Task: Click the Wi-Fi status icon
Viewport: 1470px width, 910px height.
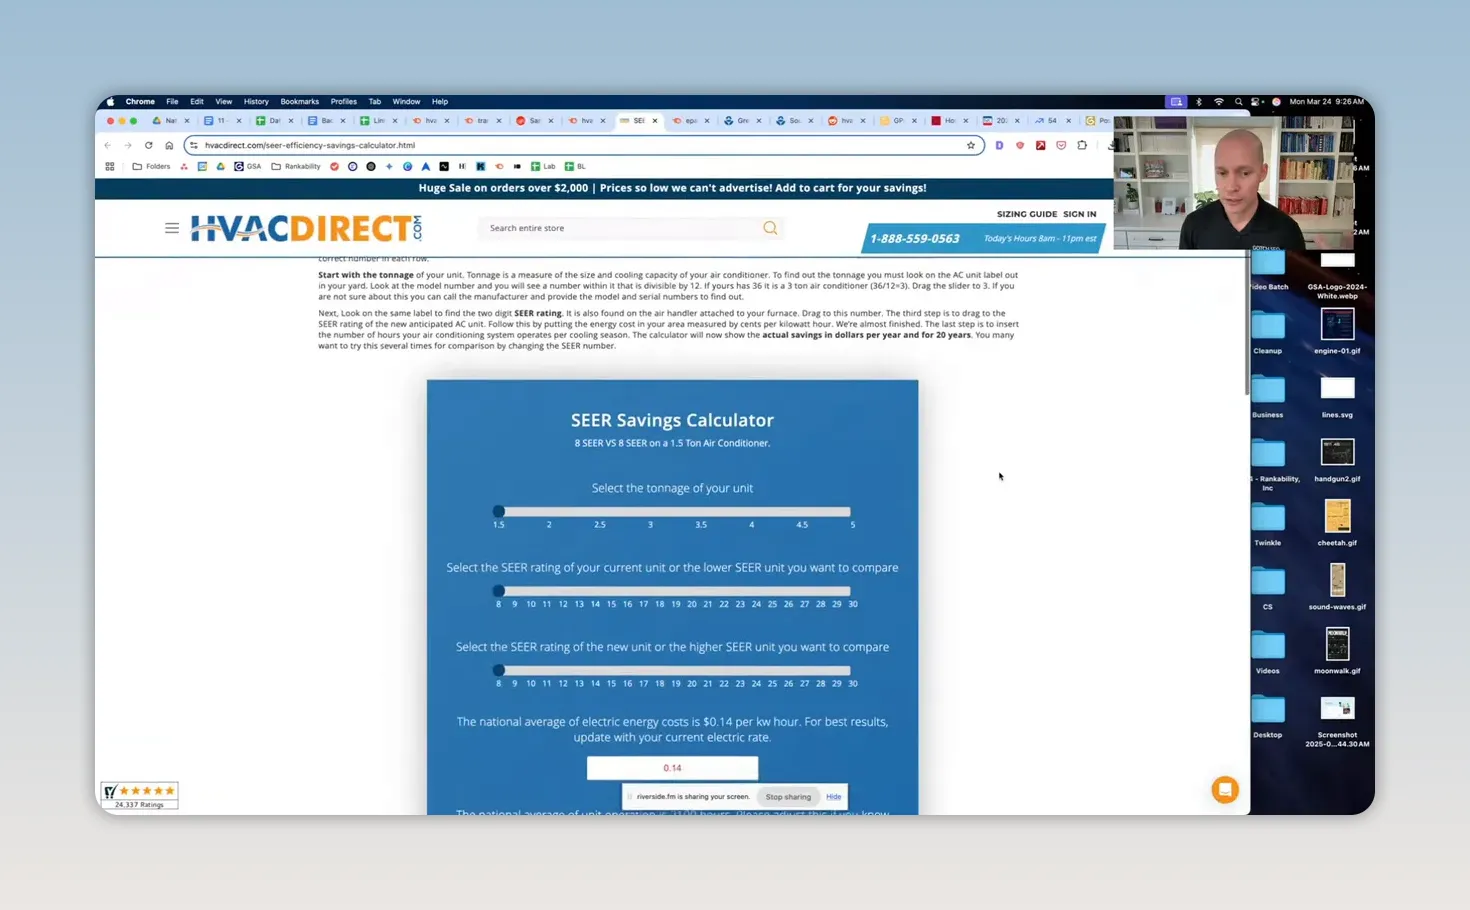Action: (1218, 101)
